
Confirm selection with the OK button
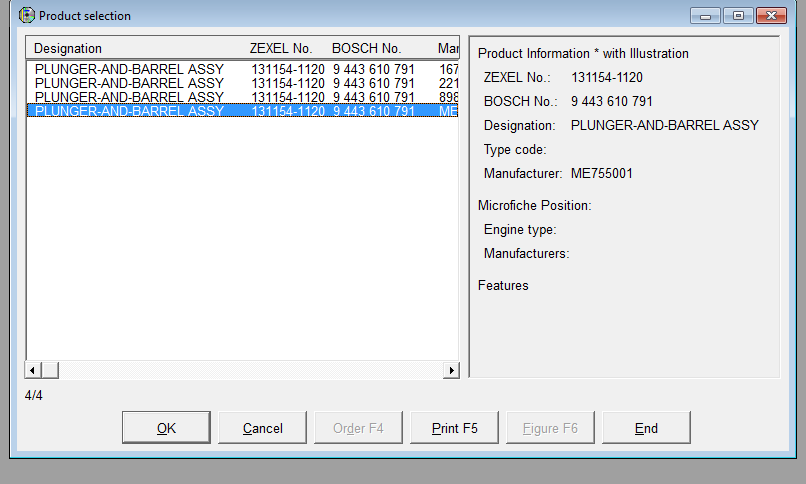[166, 428]
